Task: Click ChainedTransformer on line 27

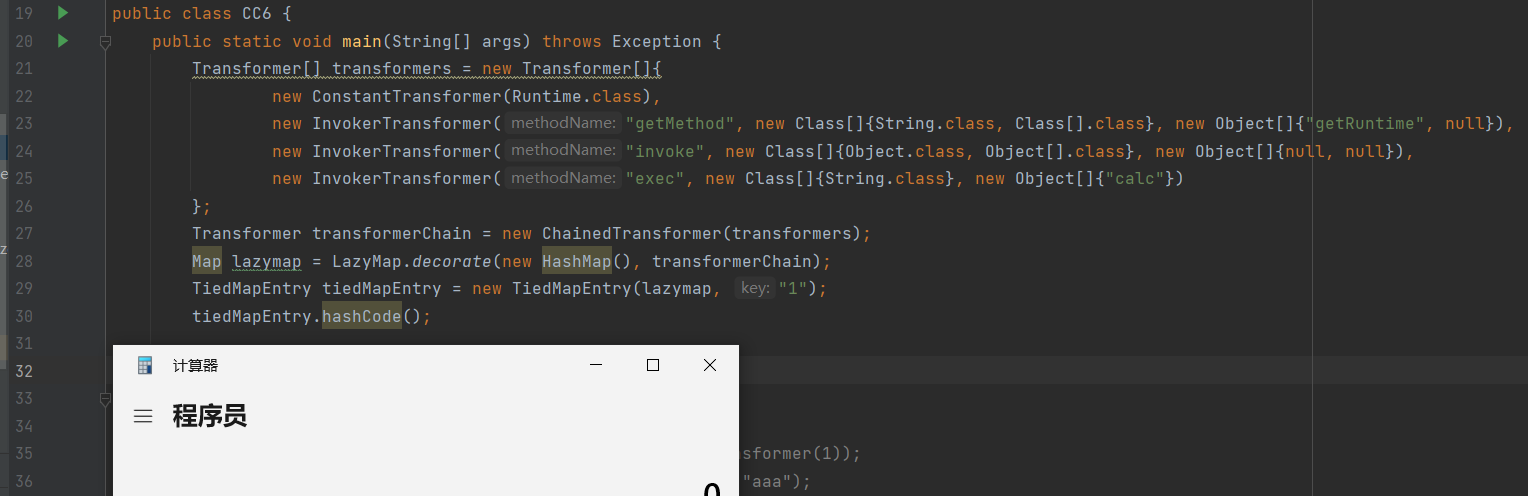Action: [631, 234]
